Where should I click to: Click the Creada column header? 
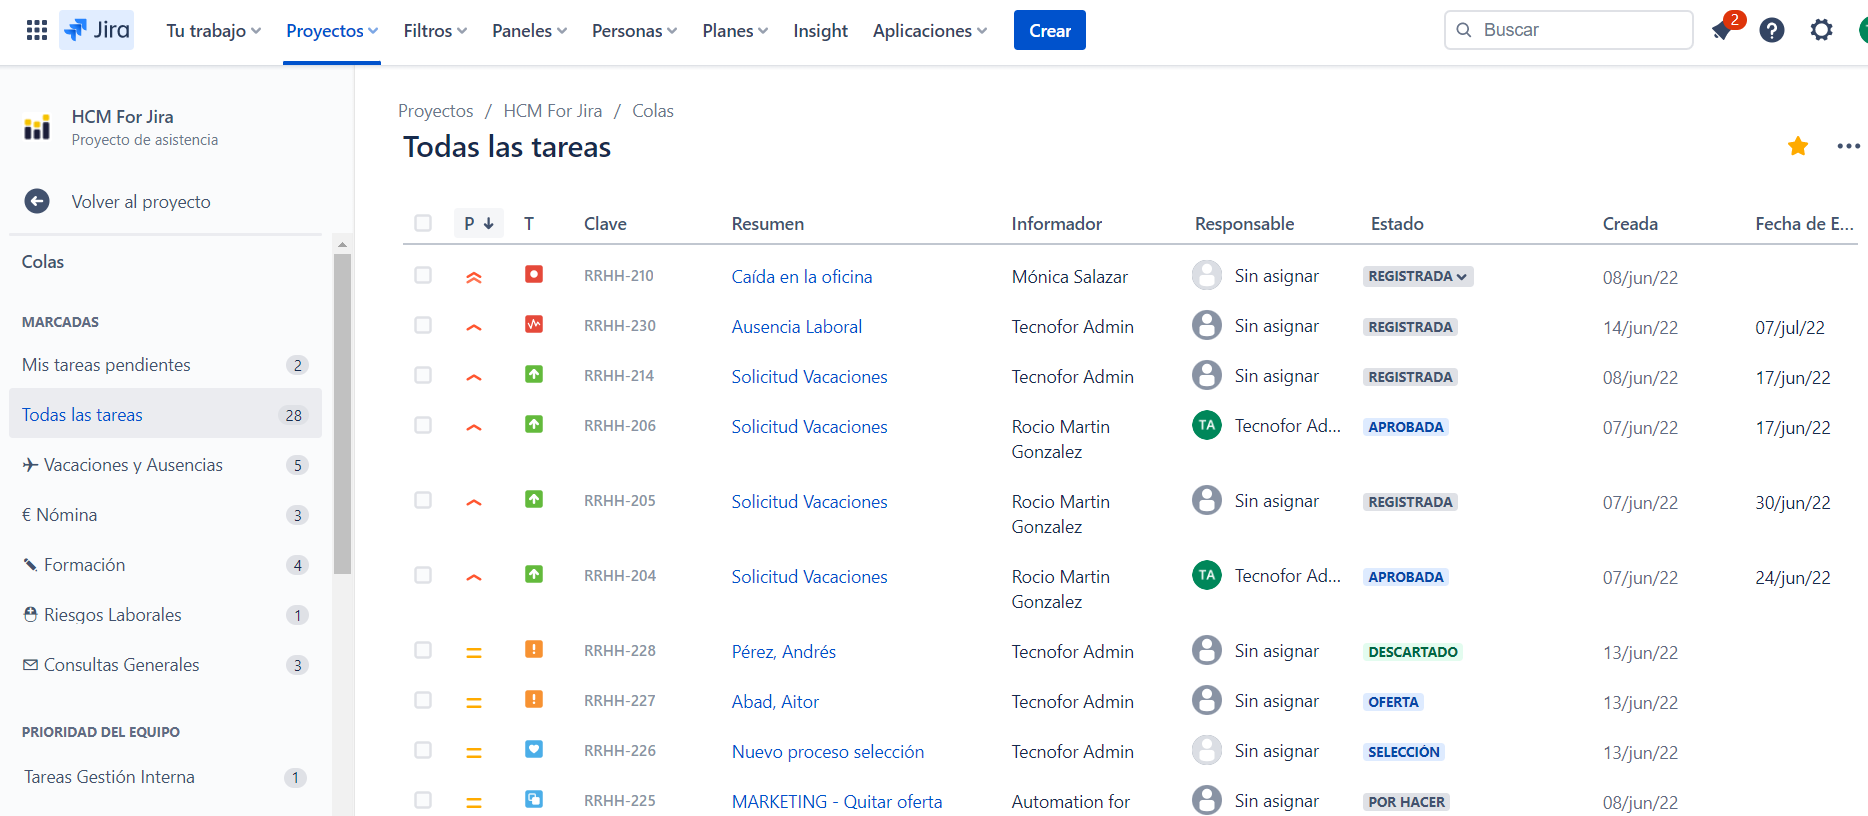point(1630,224)
